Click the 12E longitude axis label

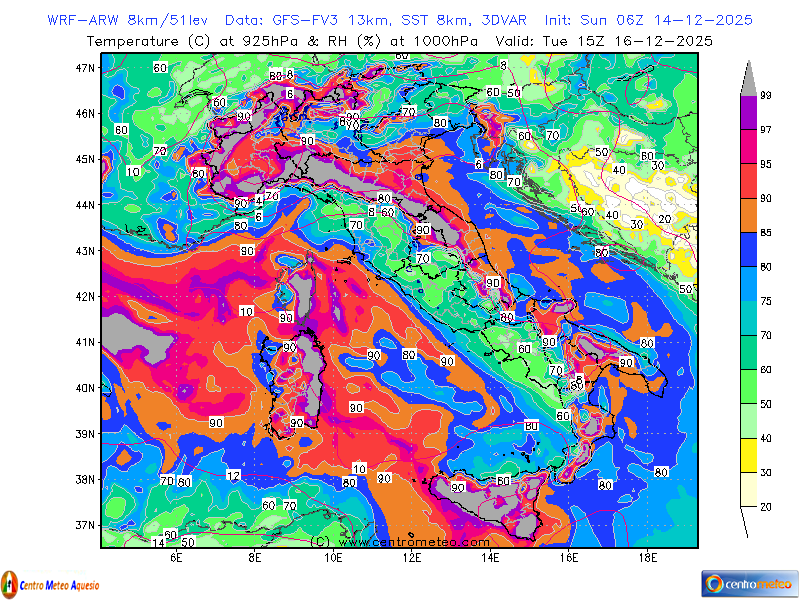tap(411, 558)
